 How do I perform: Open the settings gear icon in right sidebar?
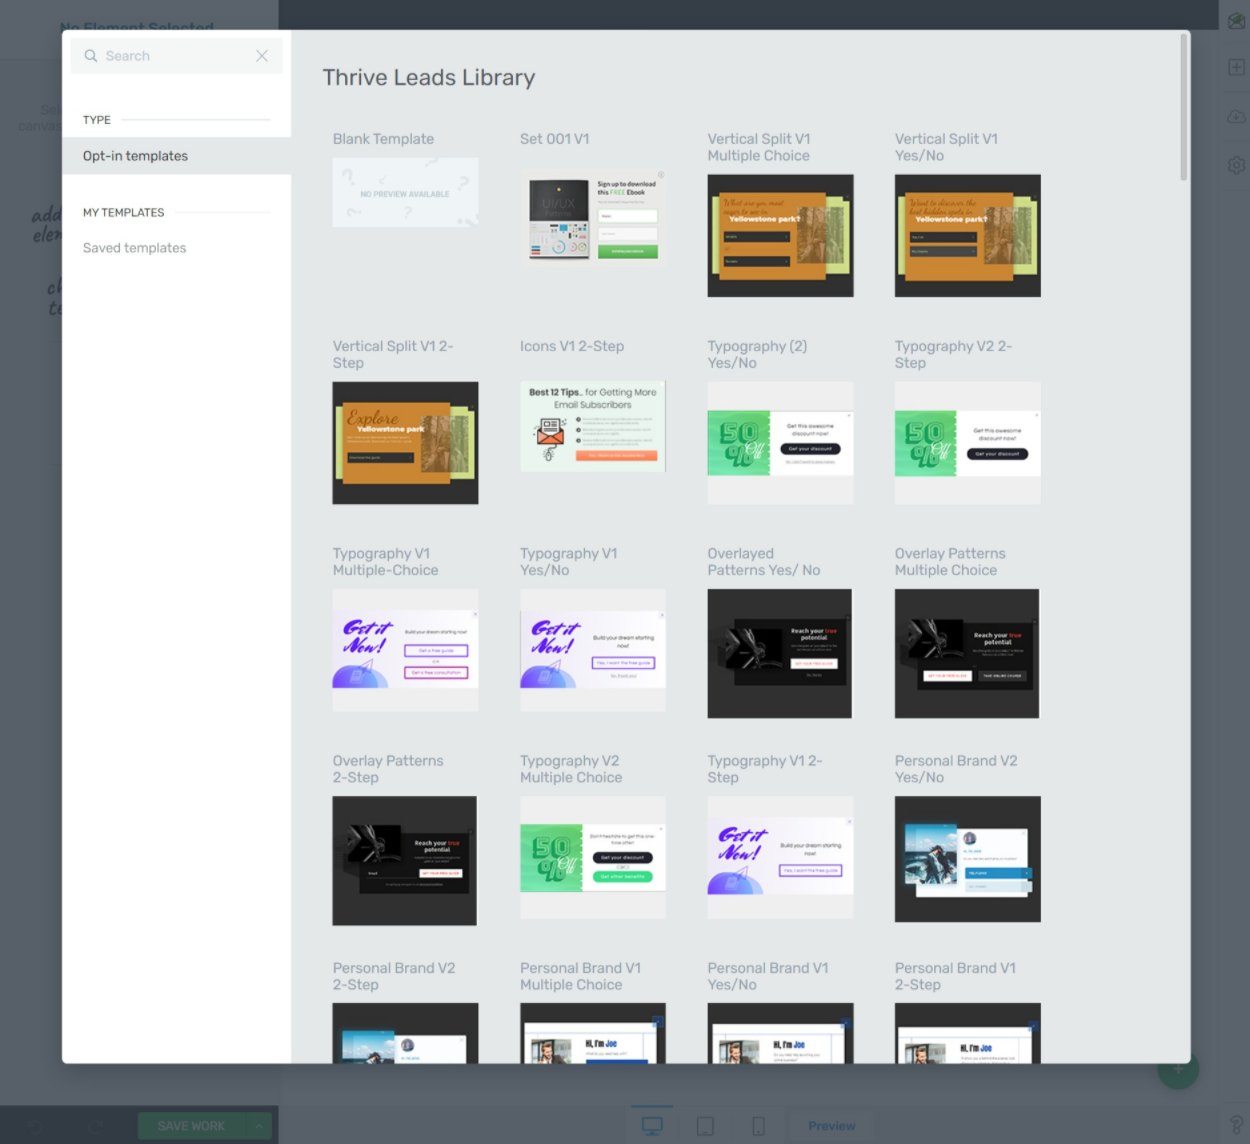click(1236, 165)
